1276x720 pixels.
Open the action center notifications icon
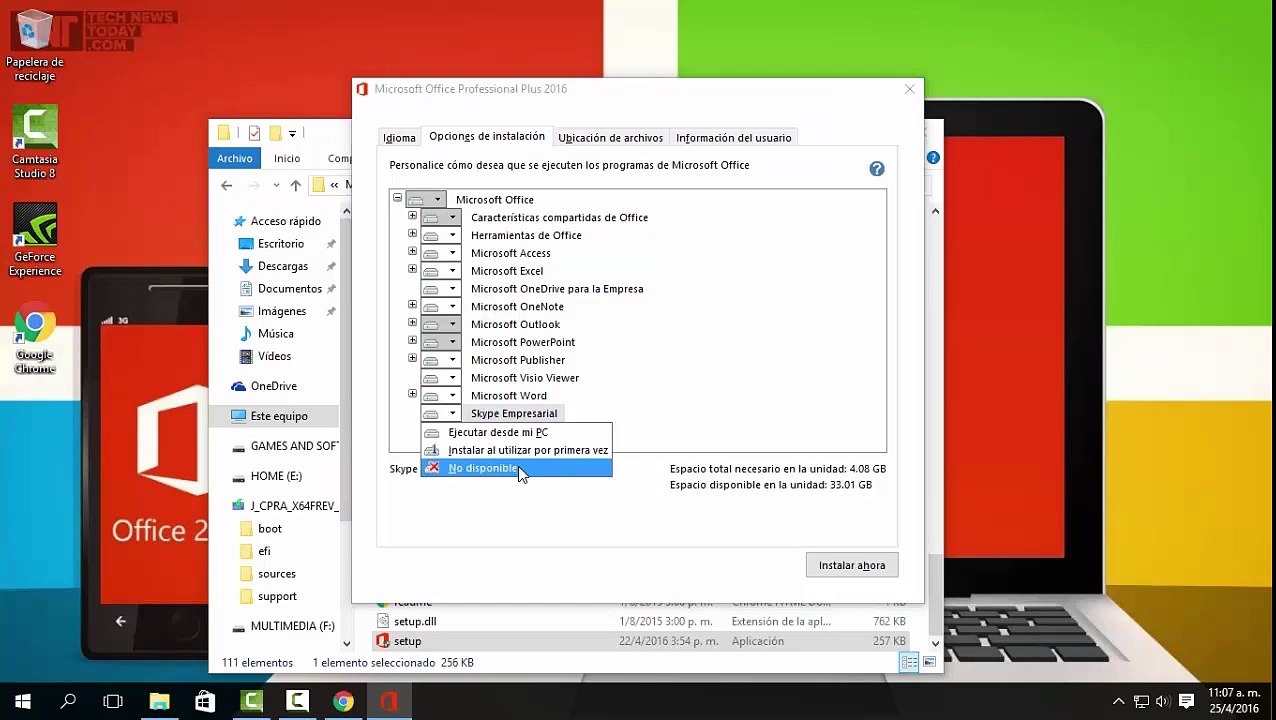[1186, 701]
